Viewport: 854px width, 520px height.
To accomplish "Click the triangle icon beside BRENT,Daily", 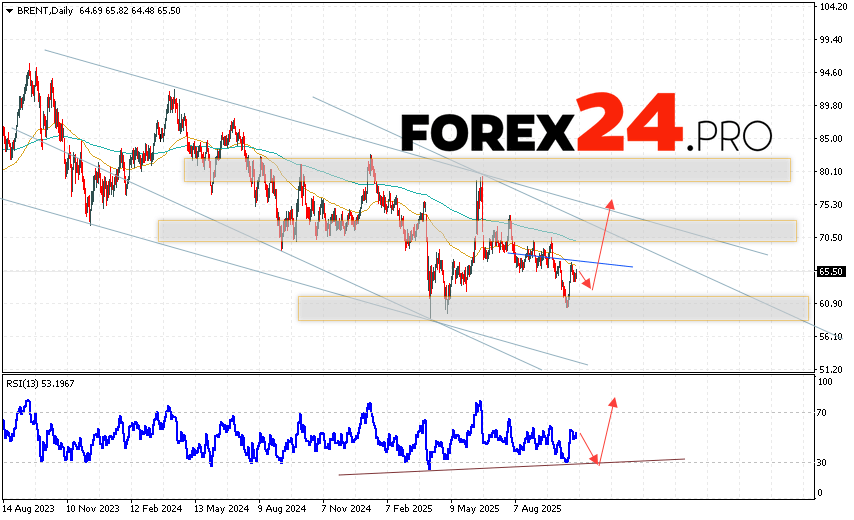I will pos(8,9).
